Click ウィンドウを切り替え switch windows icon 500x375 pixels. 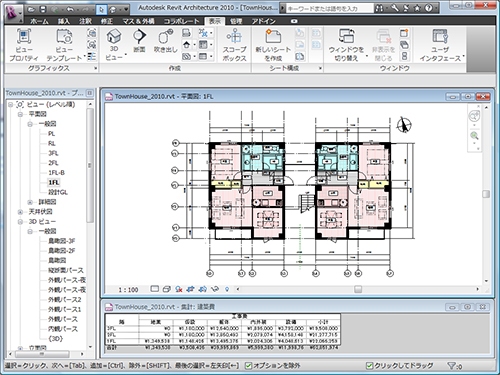coord(346,36)
